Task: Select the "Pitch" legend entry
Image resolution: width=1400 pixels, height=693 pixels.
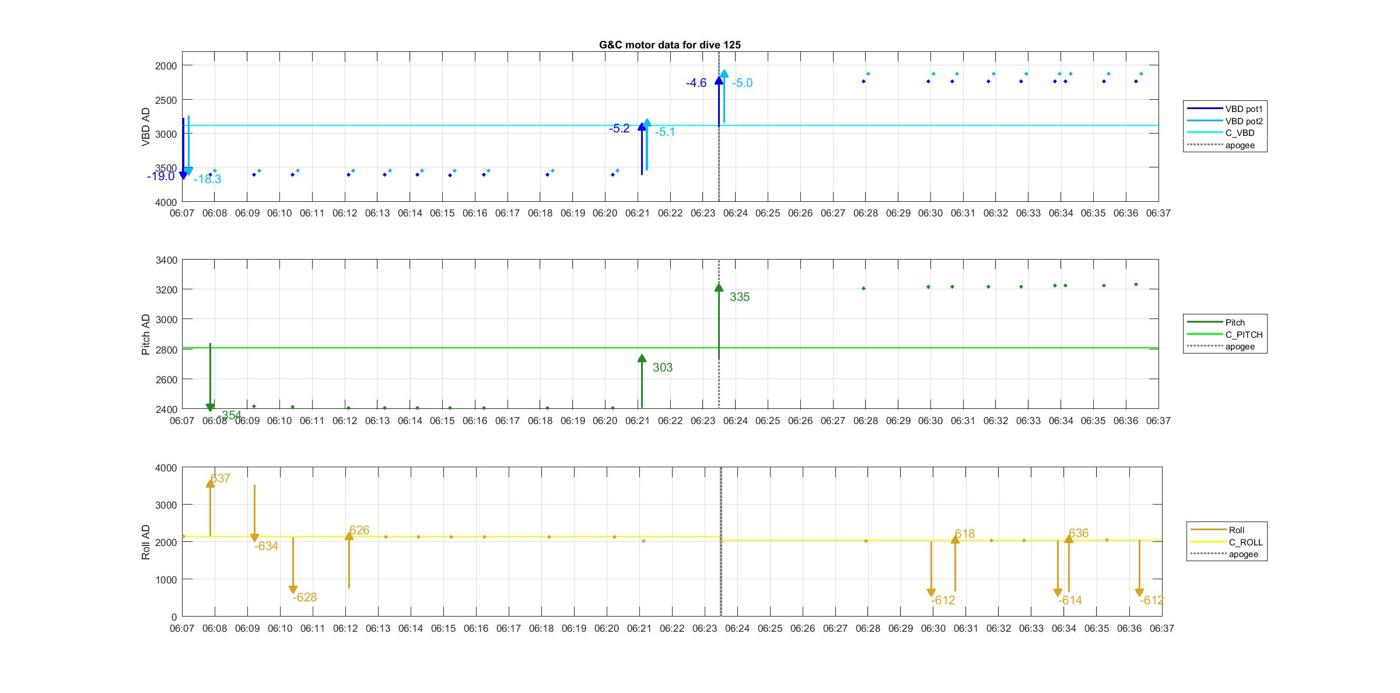Action: [x=1218, y=323]
